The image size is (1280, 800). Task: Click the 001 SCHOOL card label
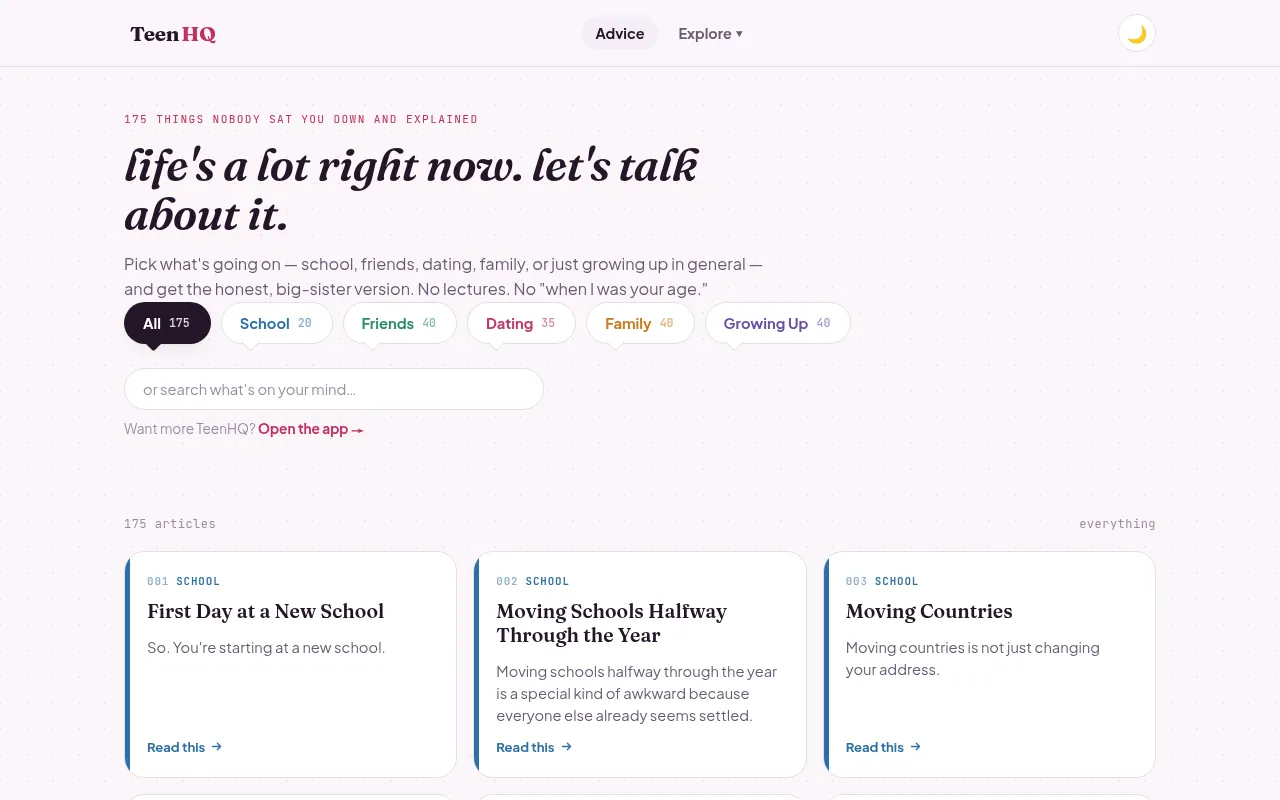(x=183, y=581)
